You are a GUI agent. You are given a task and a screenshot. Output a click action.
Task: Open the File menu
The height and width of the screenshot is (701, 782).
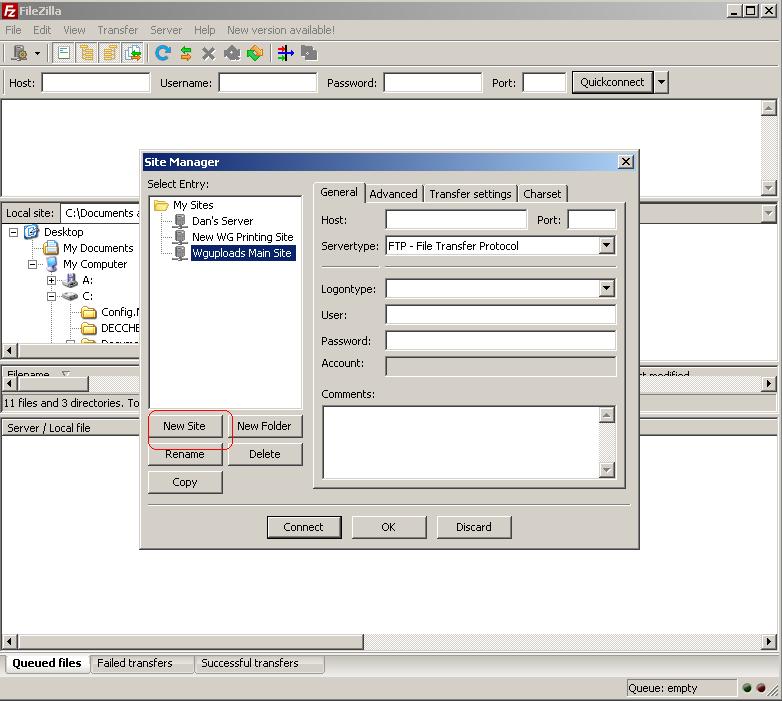[x=13, y=30]
